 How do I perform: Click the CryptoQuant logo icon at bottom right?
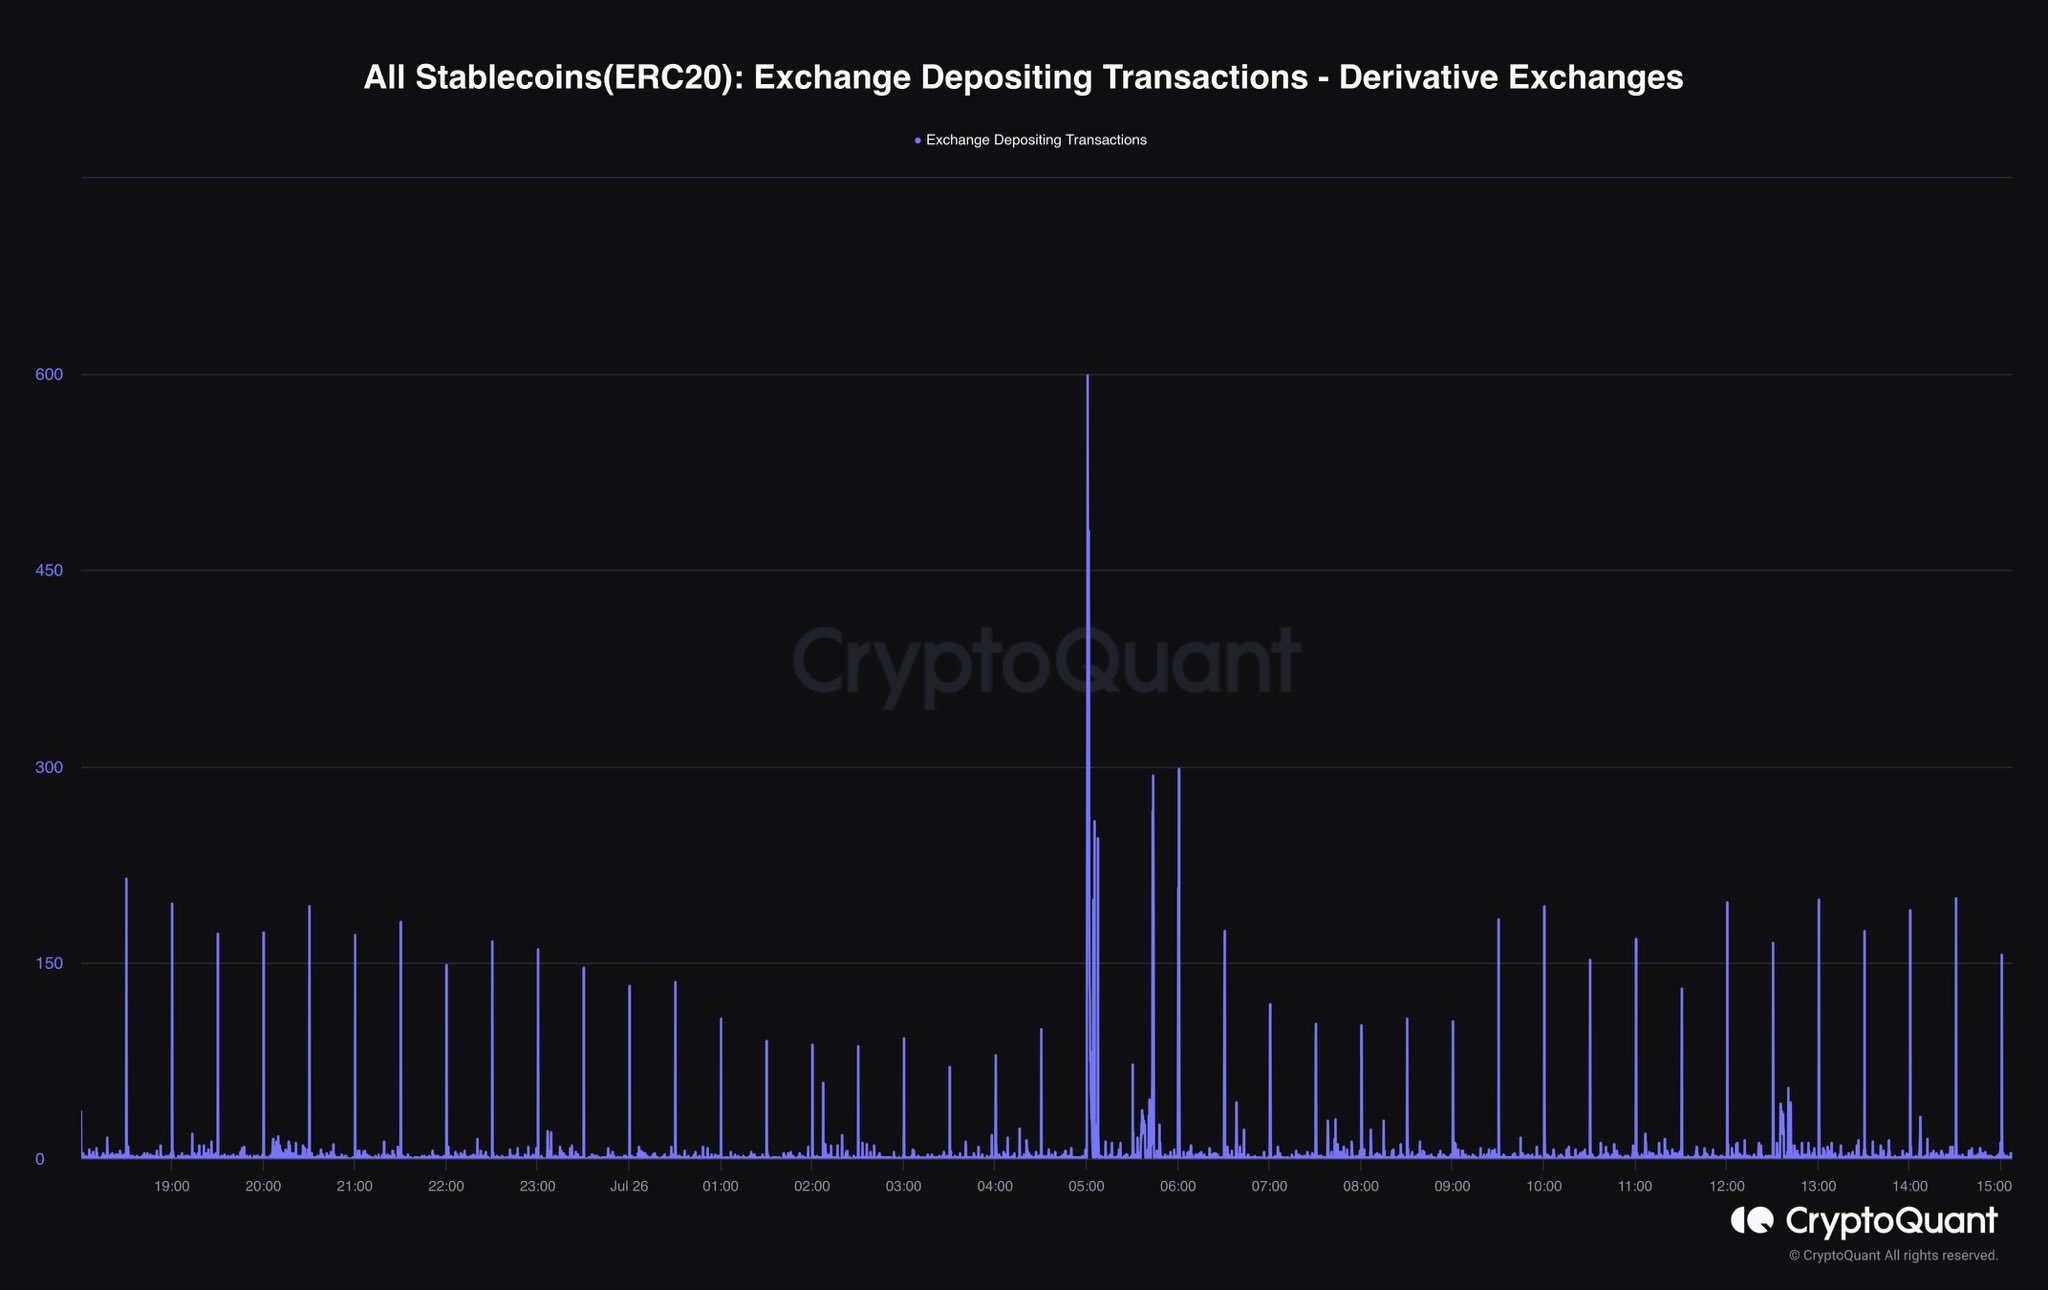pos(1752,1220)
